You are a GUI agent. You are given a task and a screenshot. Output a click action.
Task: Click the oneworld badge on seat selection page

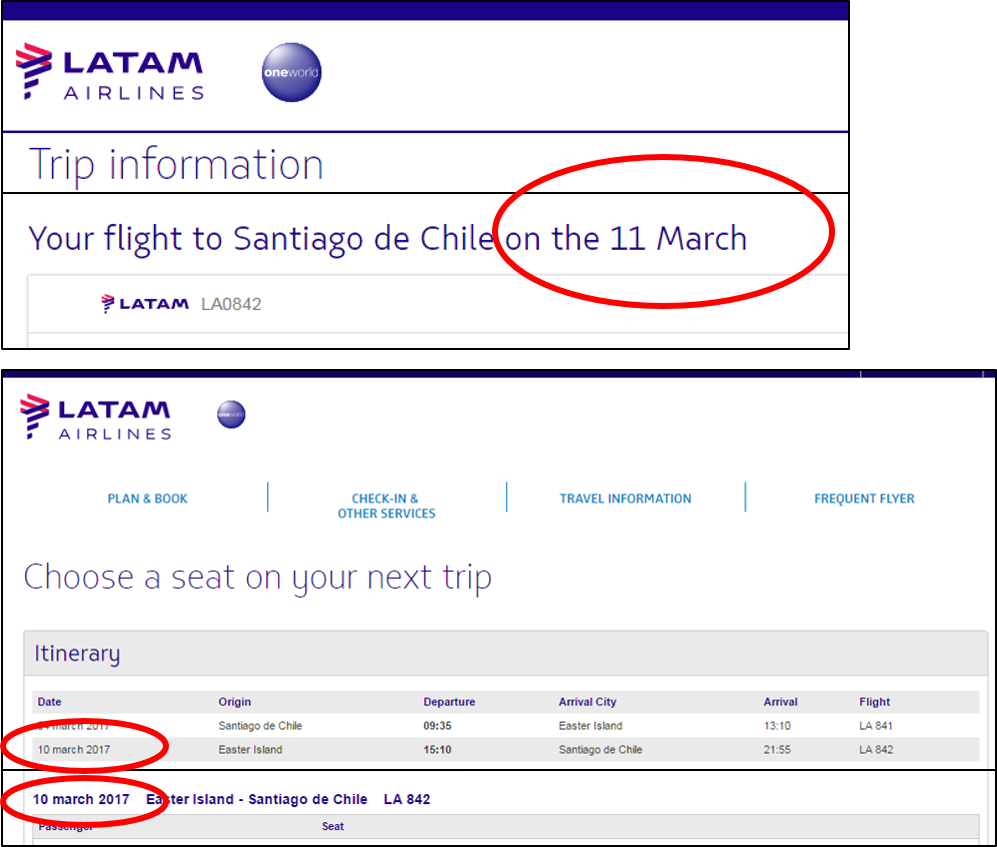(x=231, y=415)
